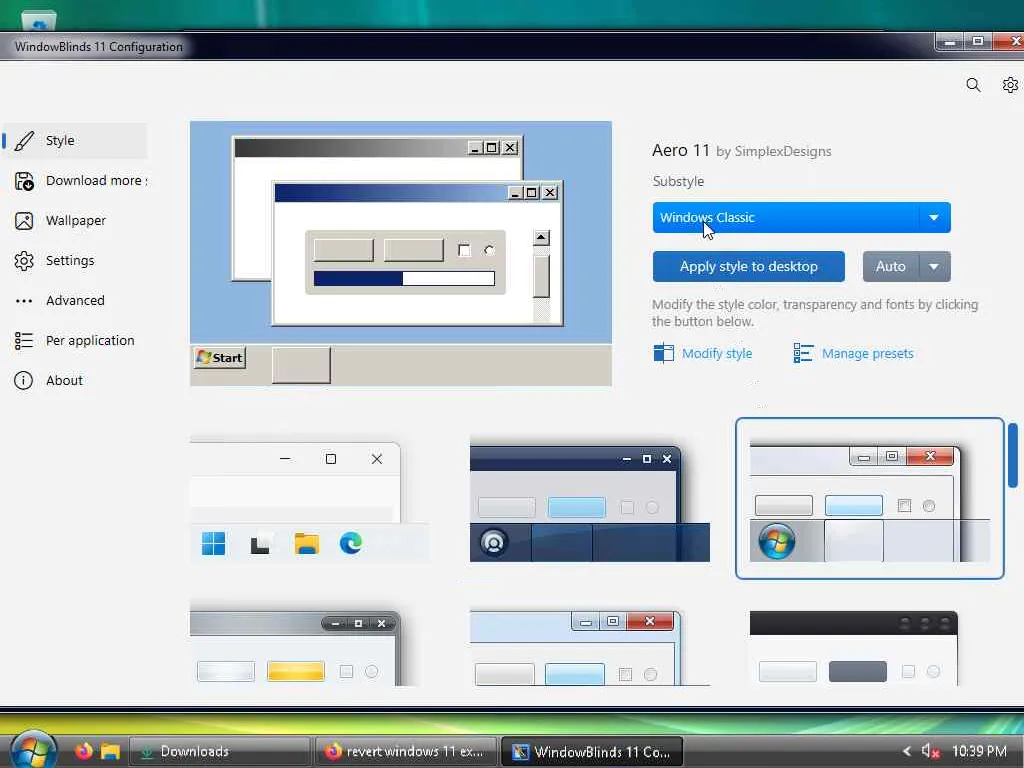Click the 10:39 PM clock
This screenshot has height=768, width=1024.
coord(979,751)
